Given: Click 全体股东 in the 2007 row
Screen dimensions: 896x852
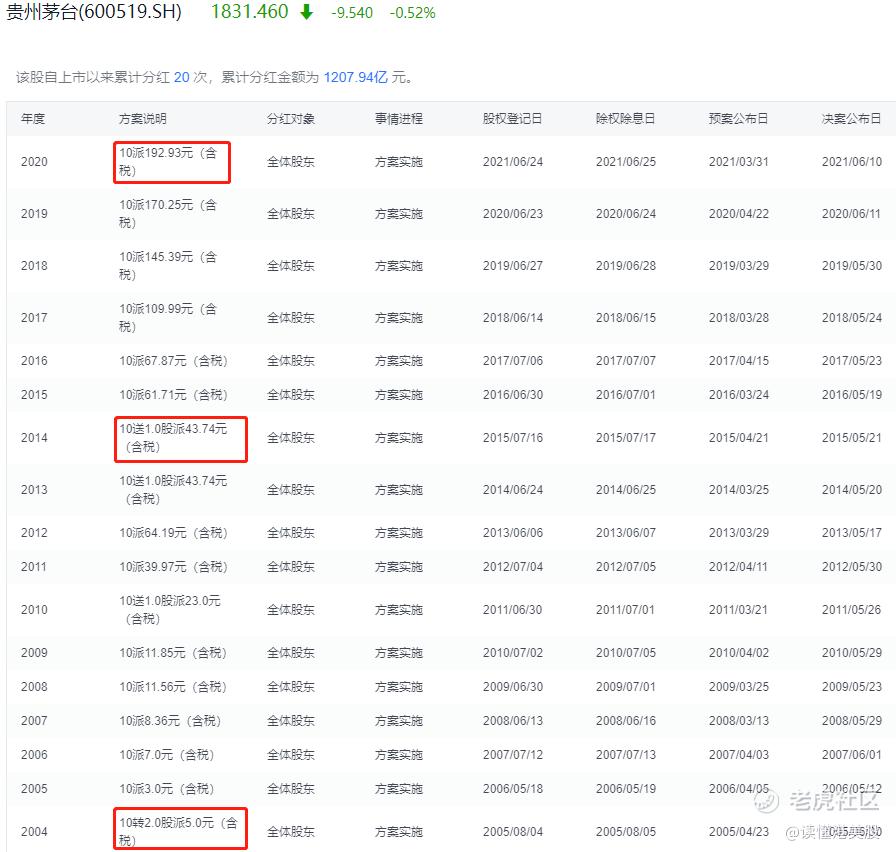Looking at the screenshot, I should point(291,721).
